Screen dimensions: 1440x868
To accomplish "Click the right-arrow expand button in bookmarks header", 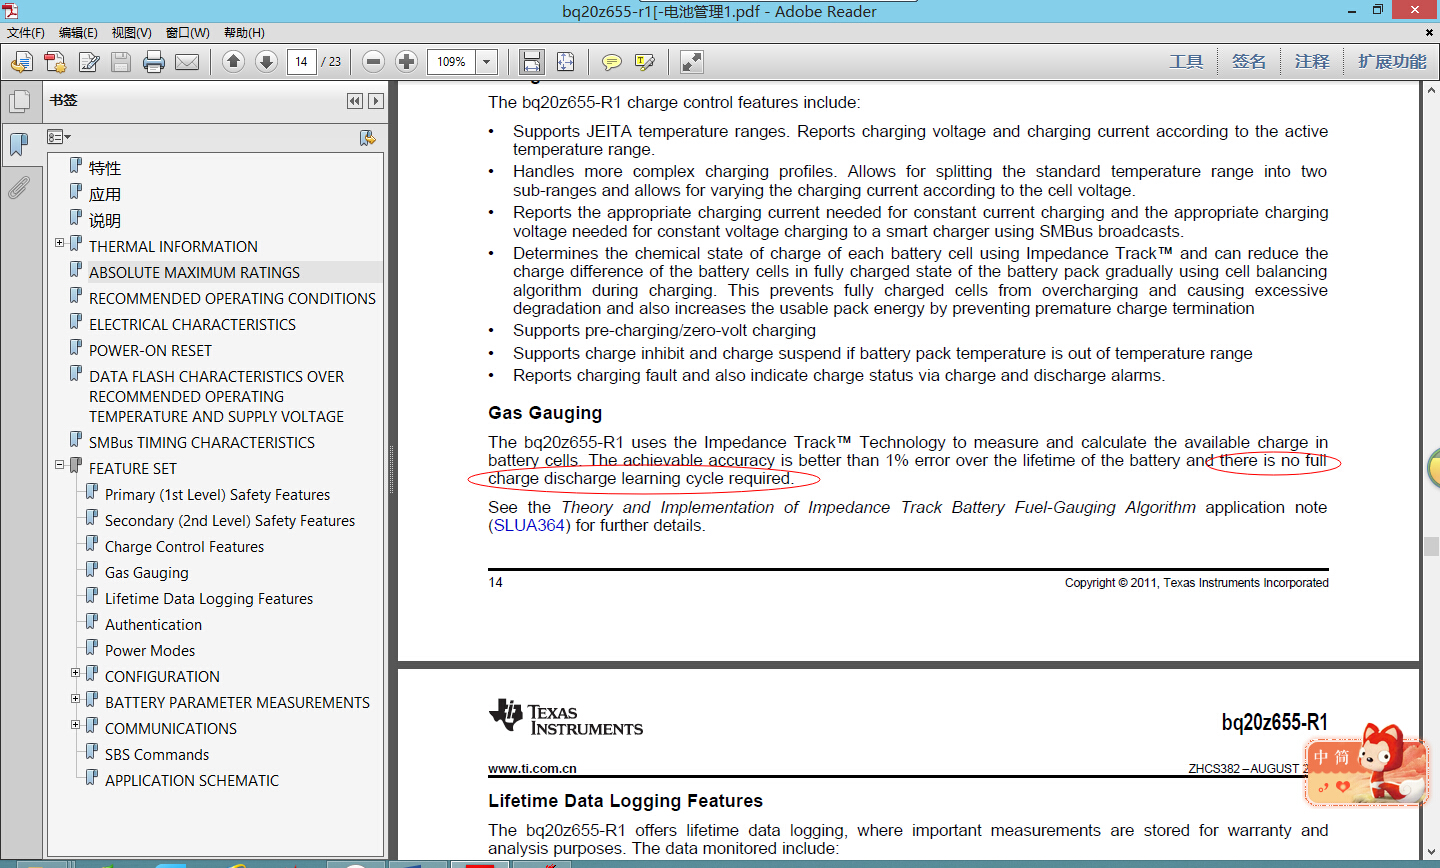I will click(376, 101).
